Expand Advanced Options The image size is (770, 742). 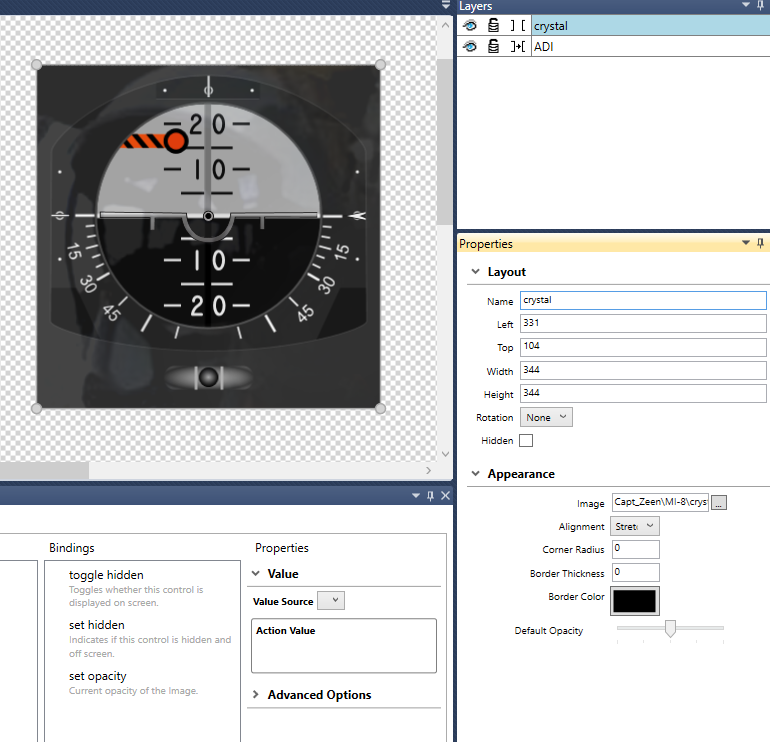tap(256, 694)
